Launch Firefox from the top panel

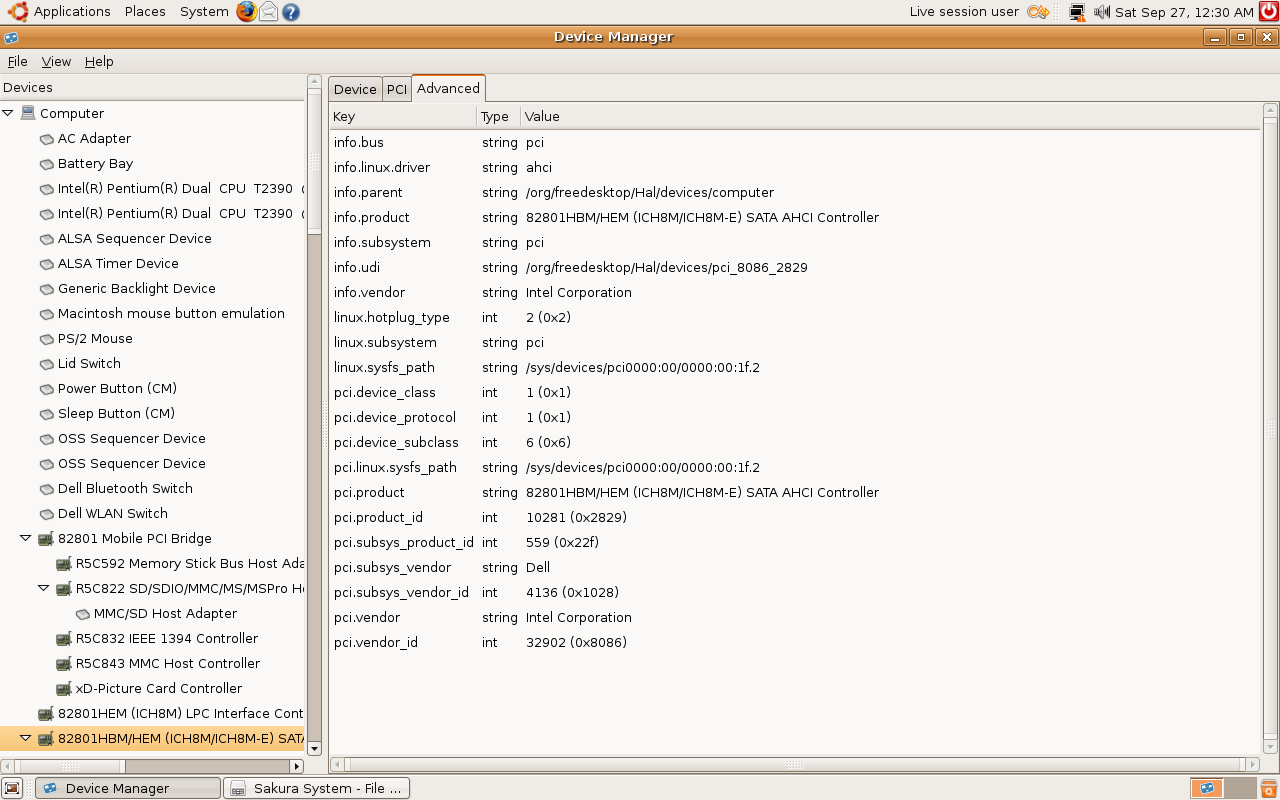(x=246, y=12)
